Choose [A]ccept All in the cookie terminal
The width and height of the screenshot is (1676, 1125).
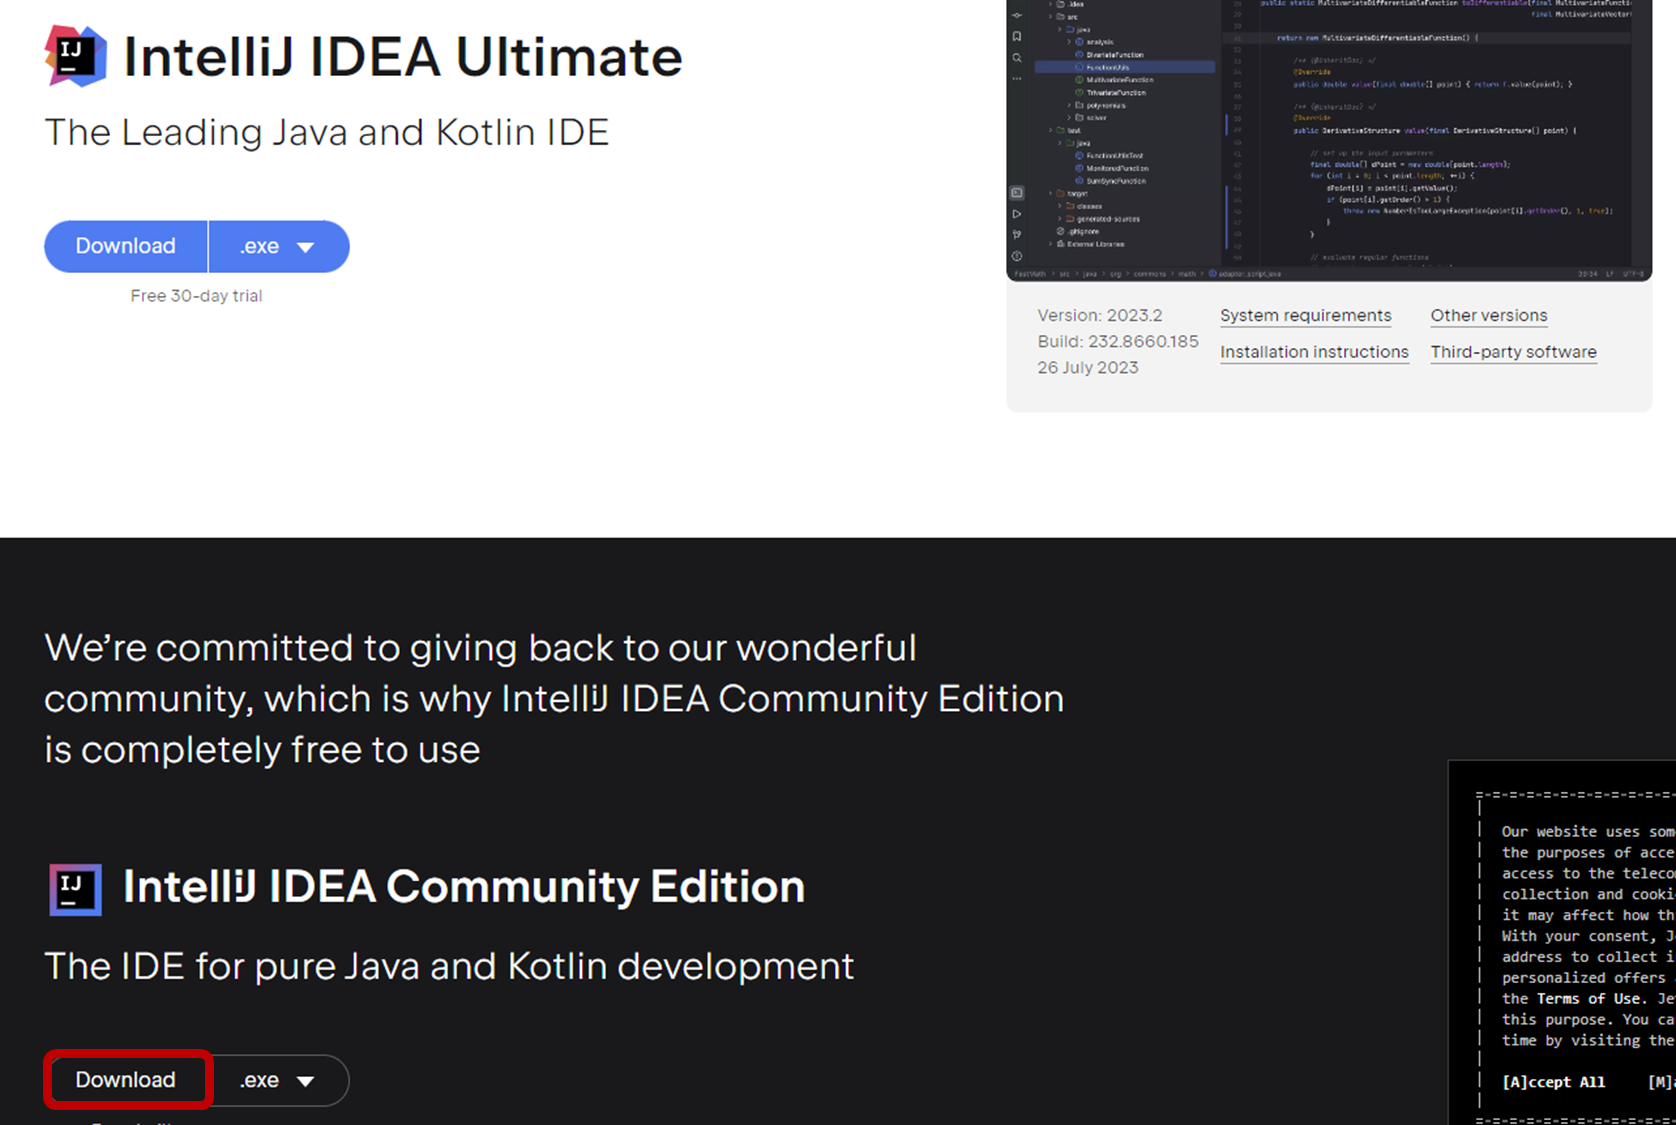coord(1553,1082)
